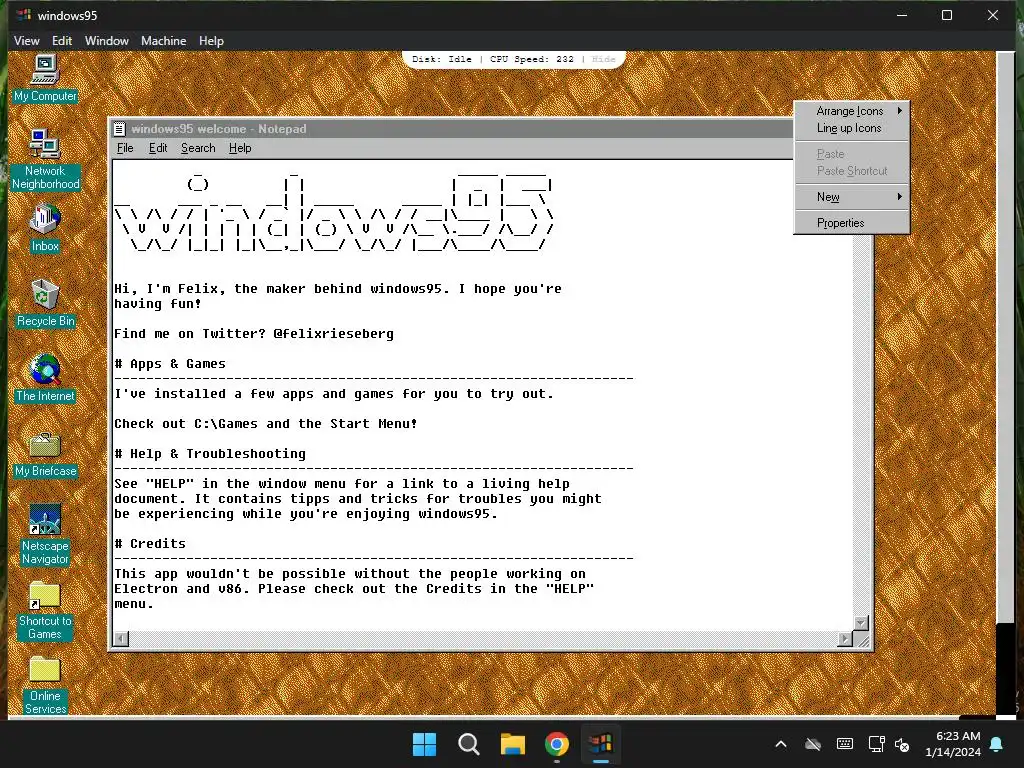This screenshot has width=1024, height=768.
Task: Click the grayed Paste Shortcut entry
Action: coord(852,171)
